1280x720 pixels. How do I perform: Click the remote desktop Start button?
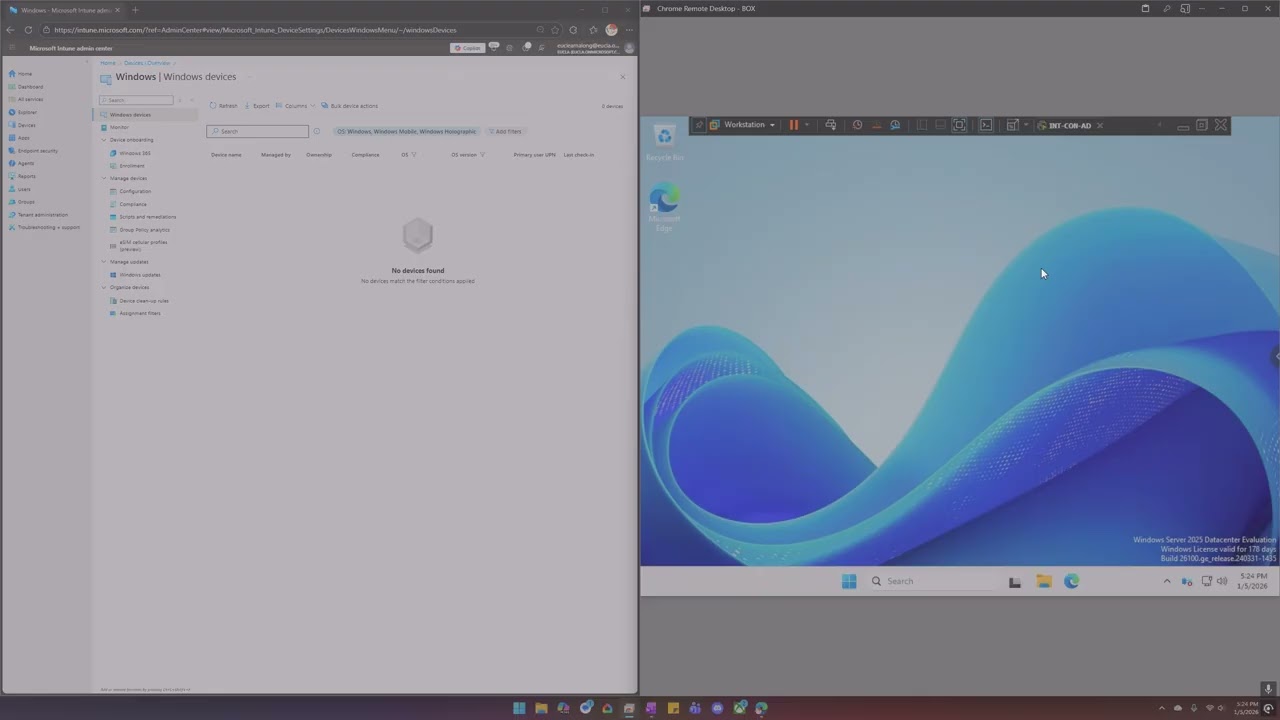coord(849,581)
